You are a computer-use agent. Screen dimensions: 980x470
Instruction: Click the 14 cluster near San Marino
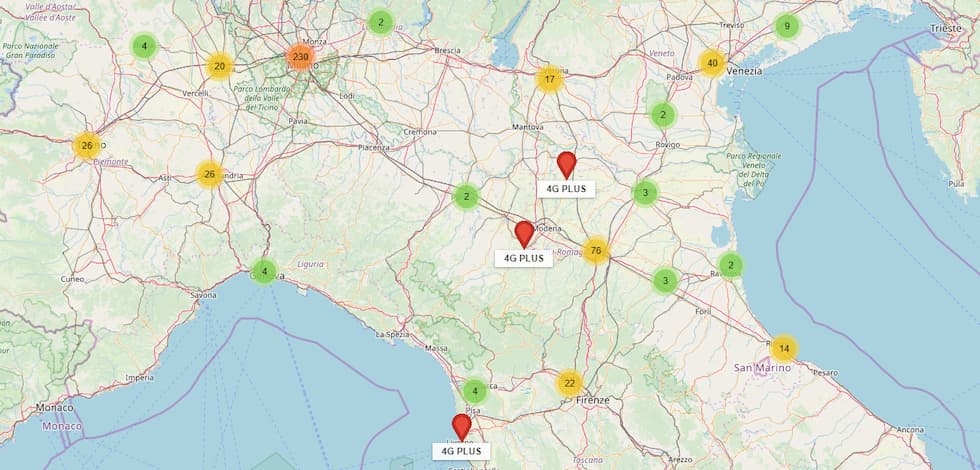pos(784,349)
